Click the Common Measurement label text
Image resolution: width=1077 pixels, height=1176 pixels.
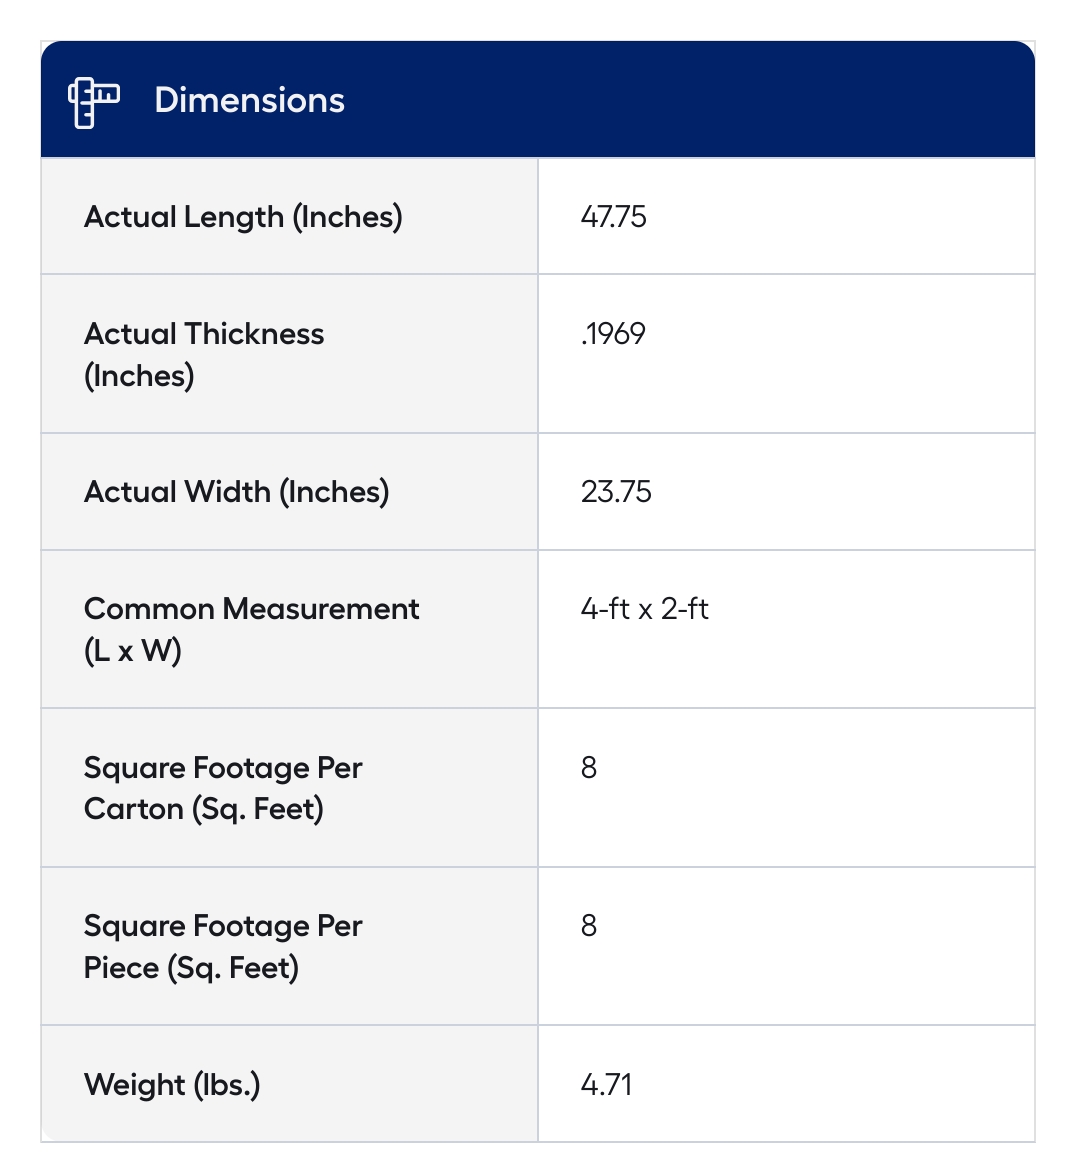[251, 609]
